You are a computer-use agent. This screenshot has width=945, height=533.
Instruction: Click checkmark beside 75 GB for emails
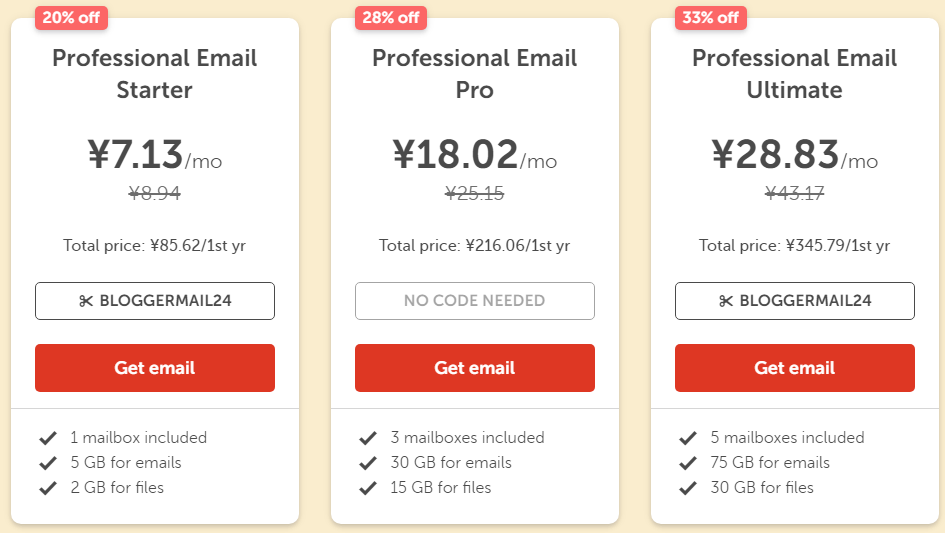pos(688,463)
